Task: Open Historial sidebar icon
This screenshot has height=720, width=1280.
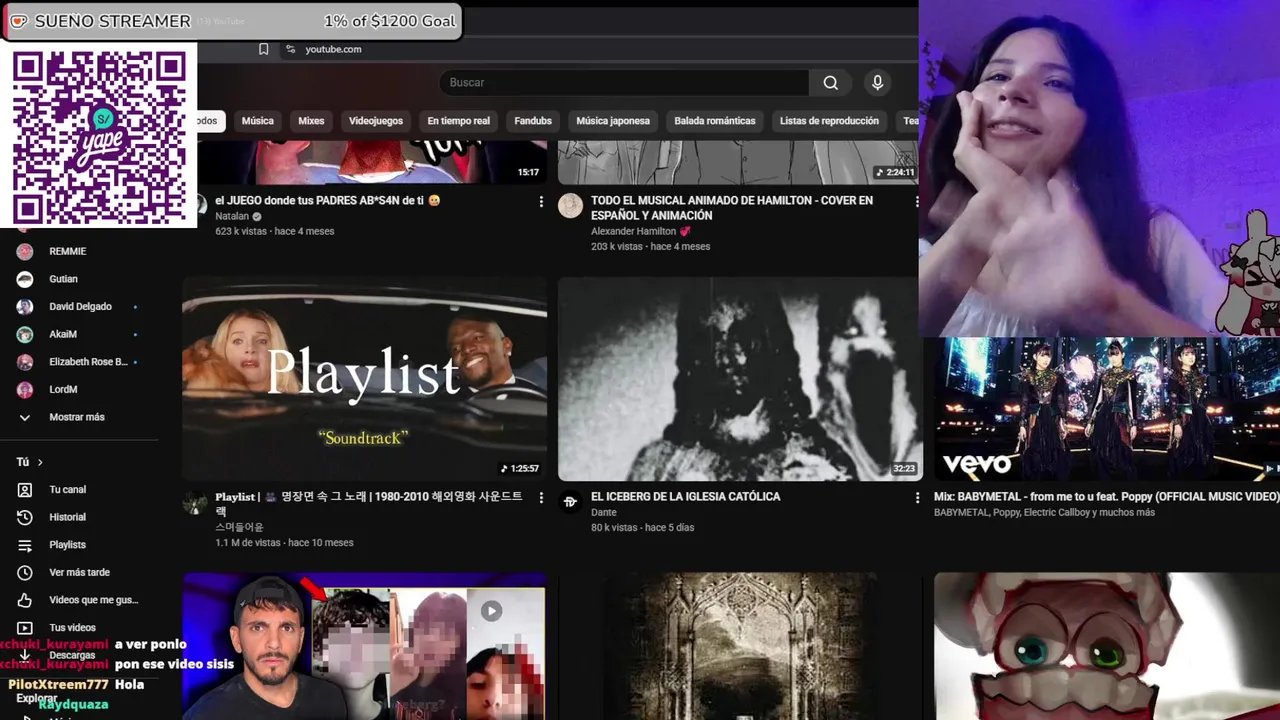Action: point(25,517)
